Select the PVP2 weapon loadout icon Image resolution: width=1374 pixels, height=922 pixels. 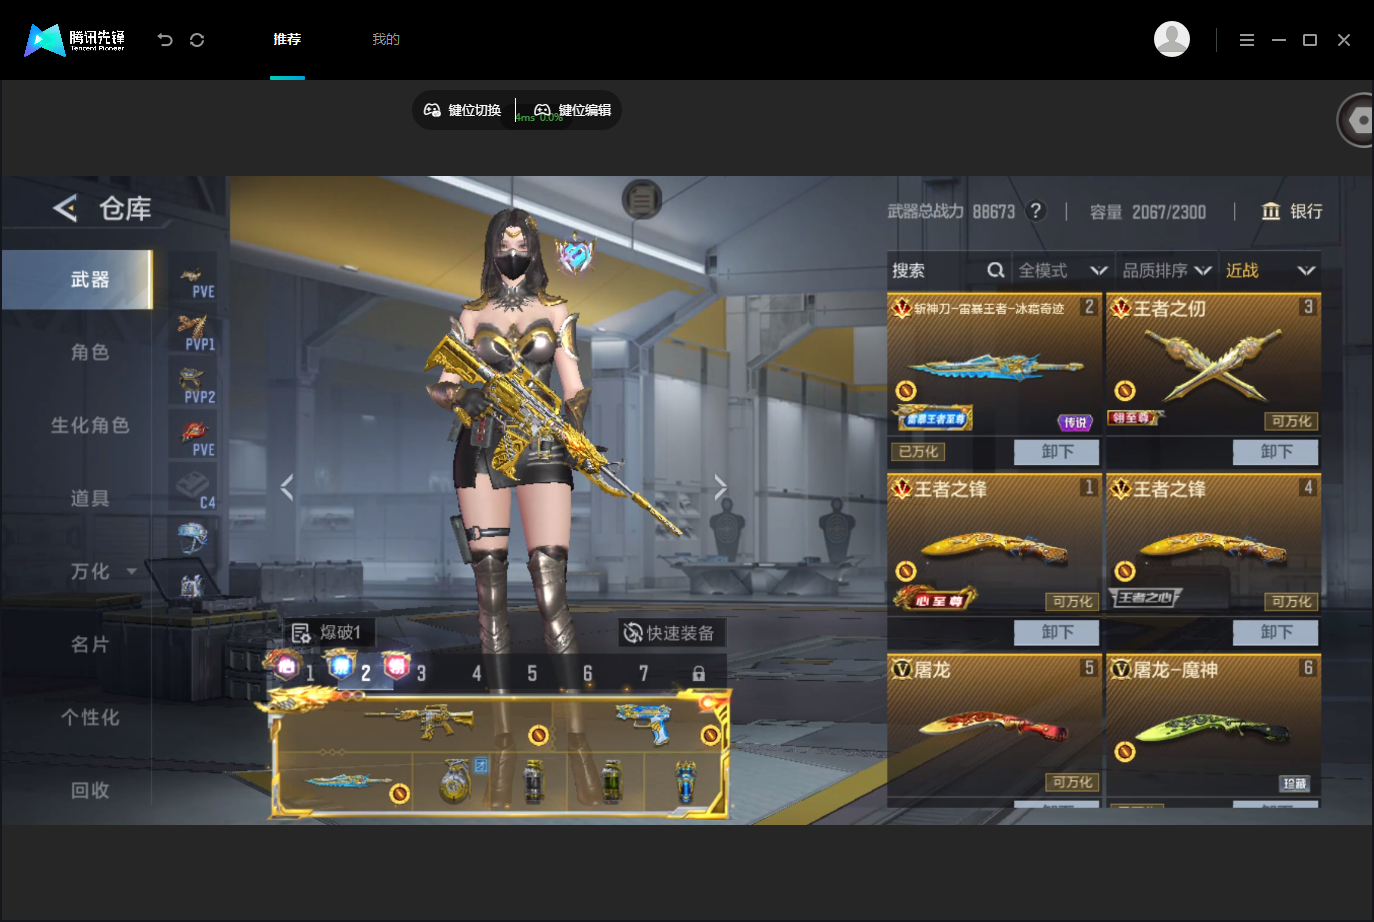click(194, 385)
